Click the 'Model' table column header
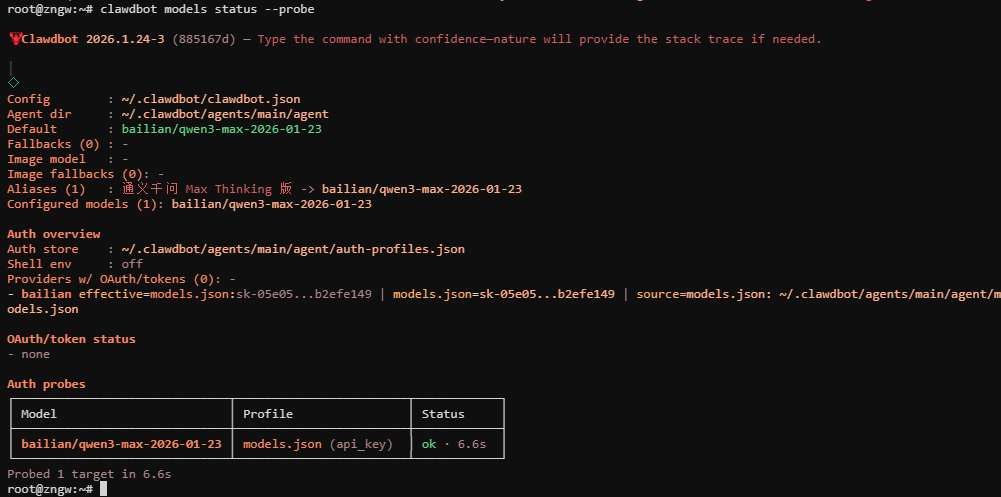The height and width of the screenshot is (497, 1001). tap(39, 414)
